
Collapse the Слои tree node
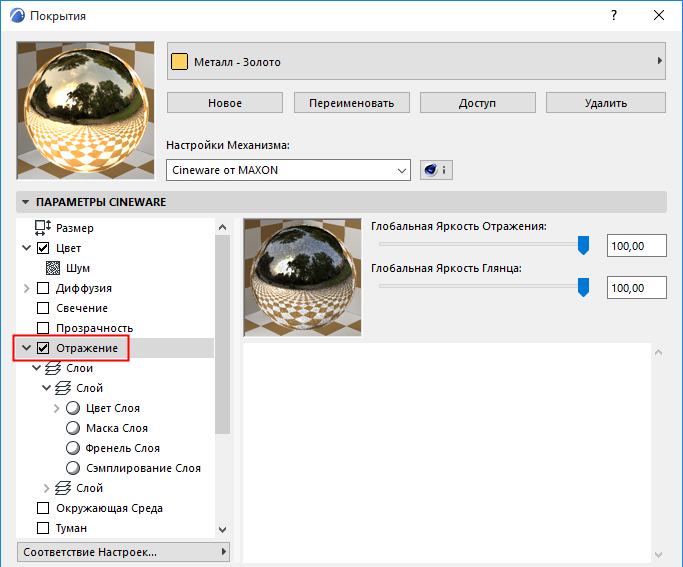[37, 368]
